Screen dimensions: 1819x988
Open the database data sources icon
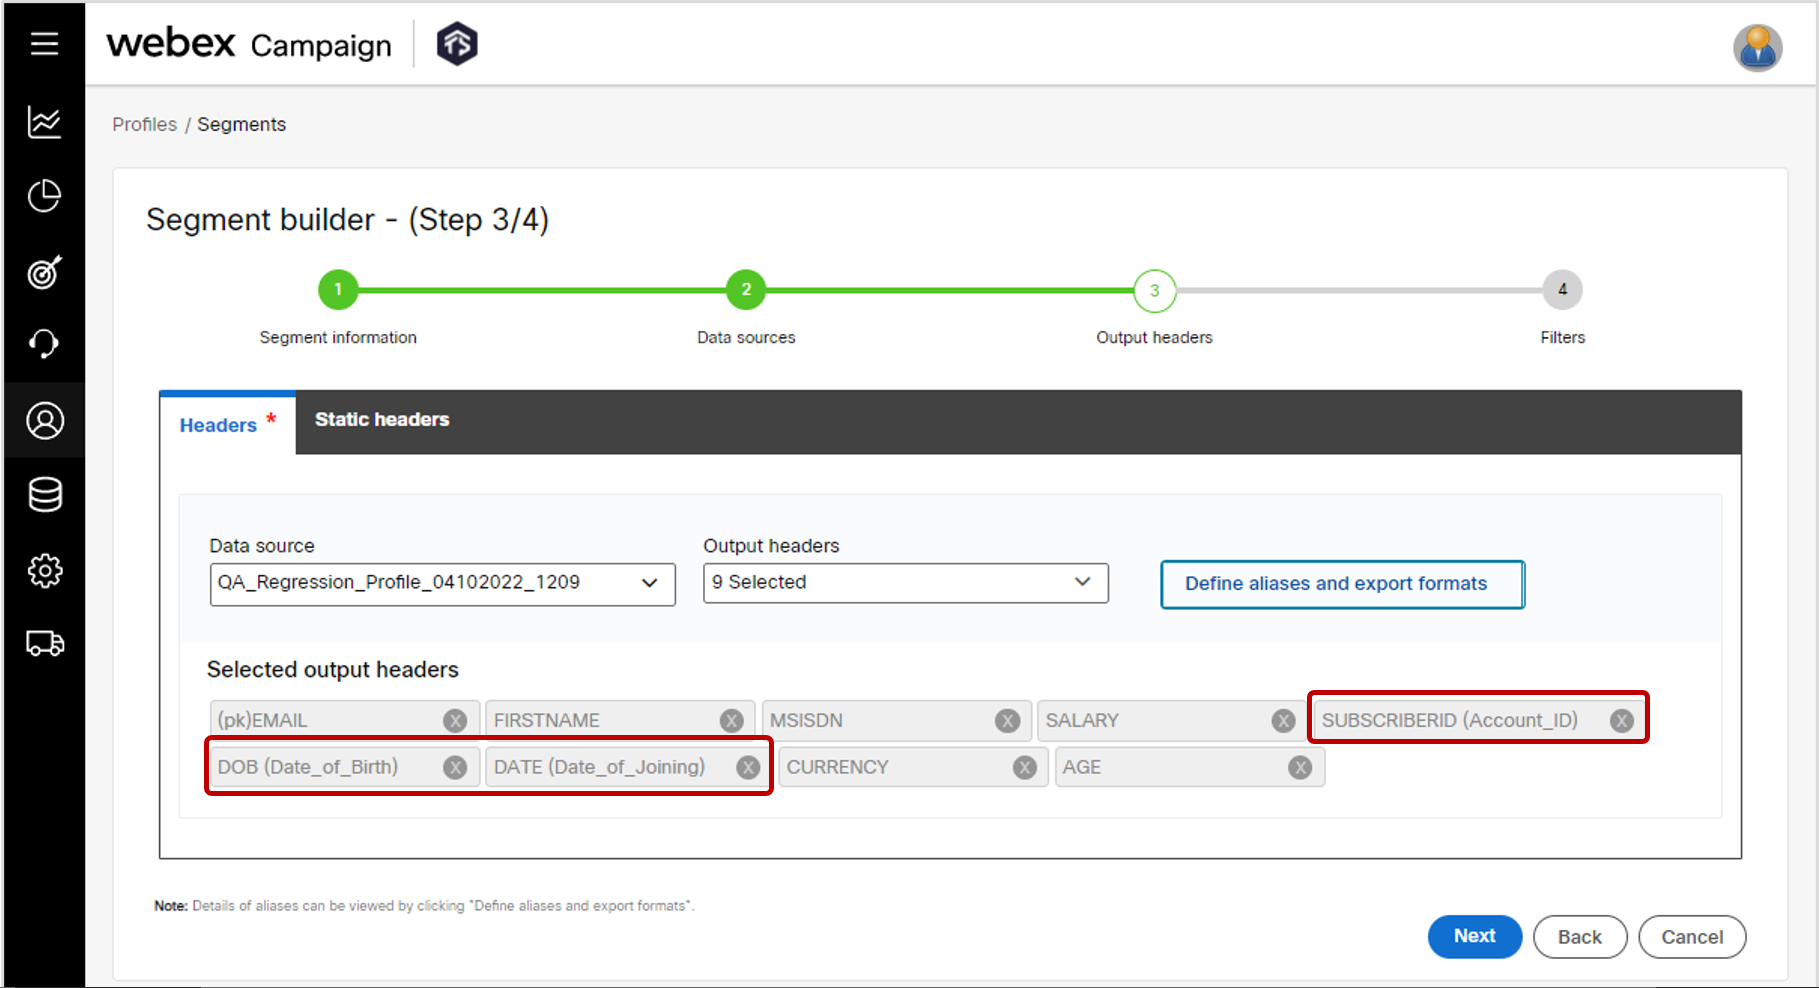44,495
